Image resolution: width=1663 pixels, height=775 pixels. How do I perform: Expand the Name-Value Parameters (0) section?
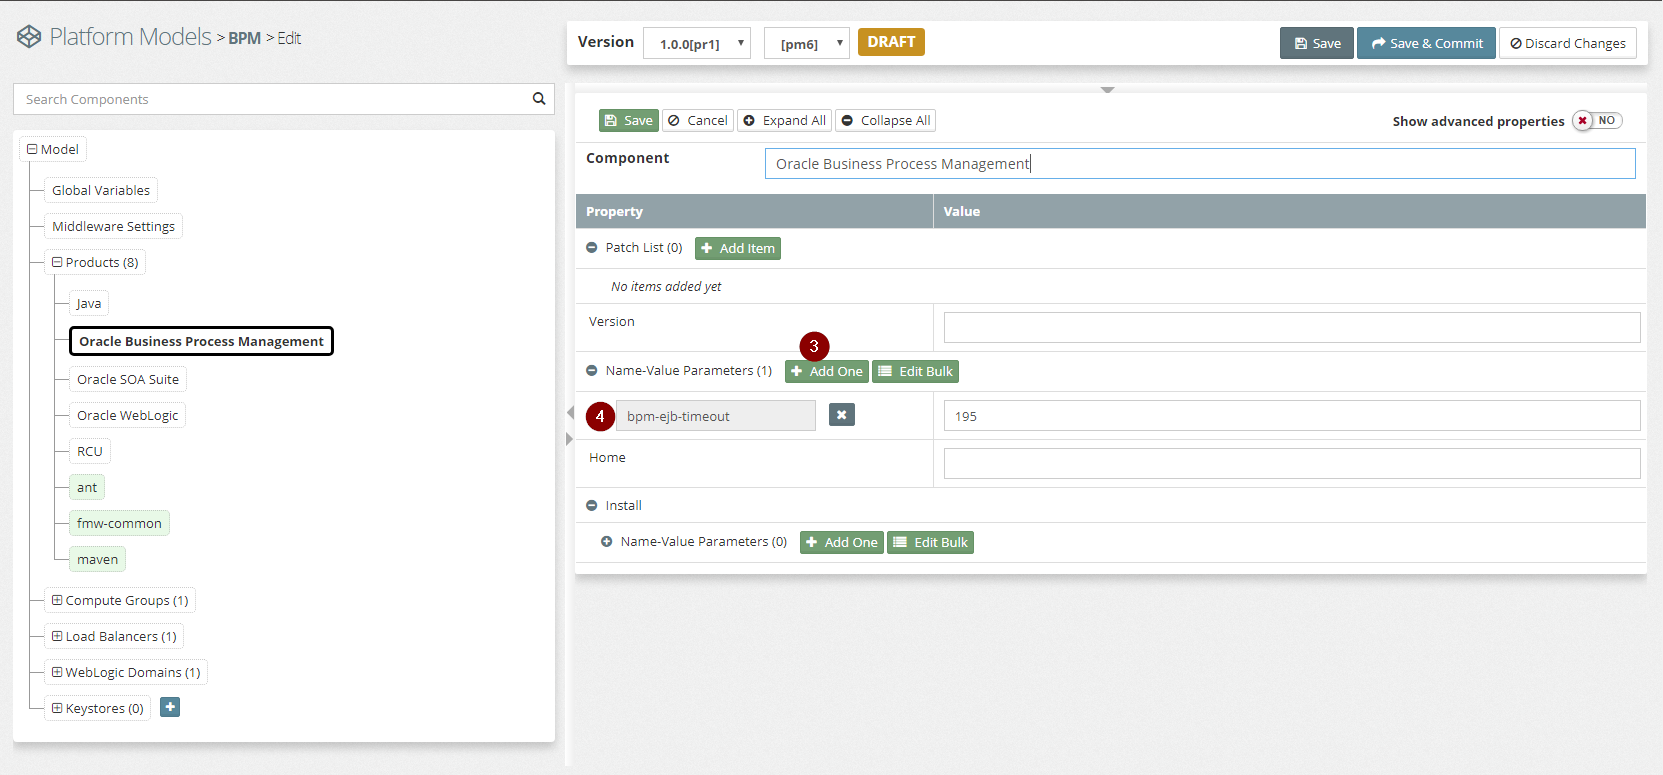pos(607,542)
